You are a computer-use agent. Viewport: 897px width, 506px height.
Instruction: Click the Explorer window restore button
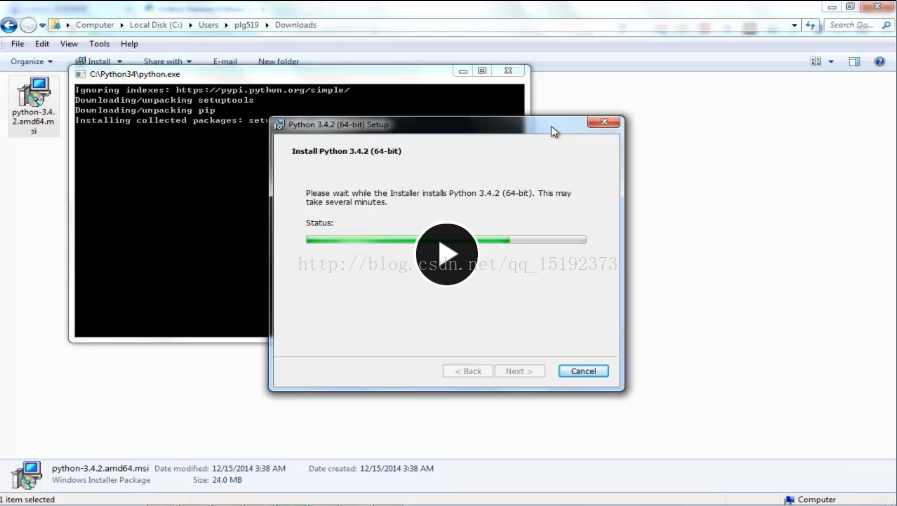(851, 7)
